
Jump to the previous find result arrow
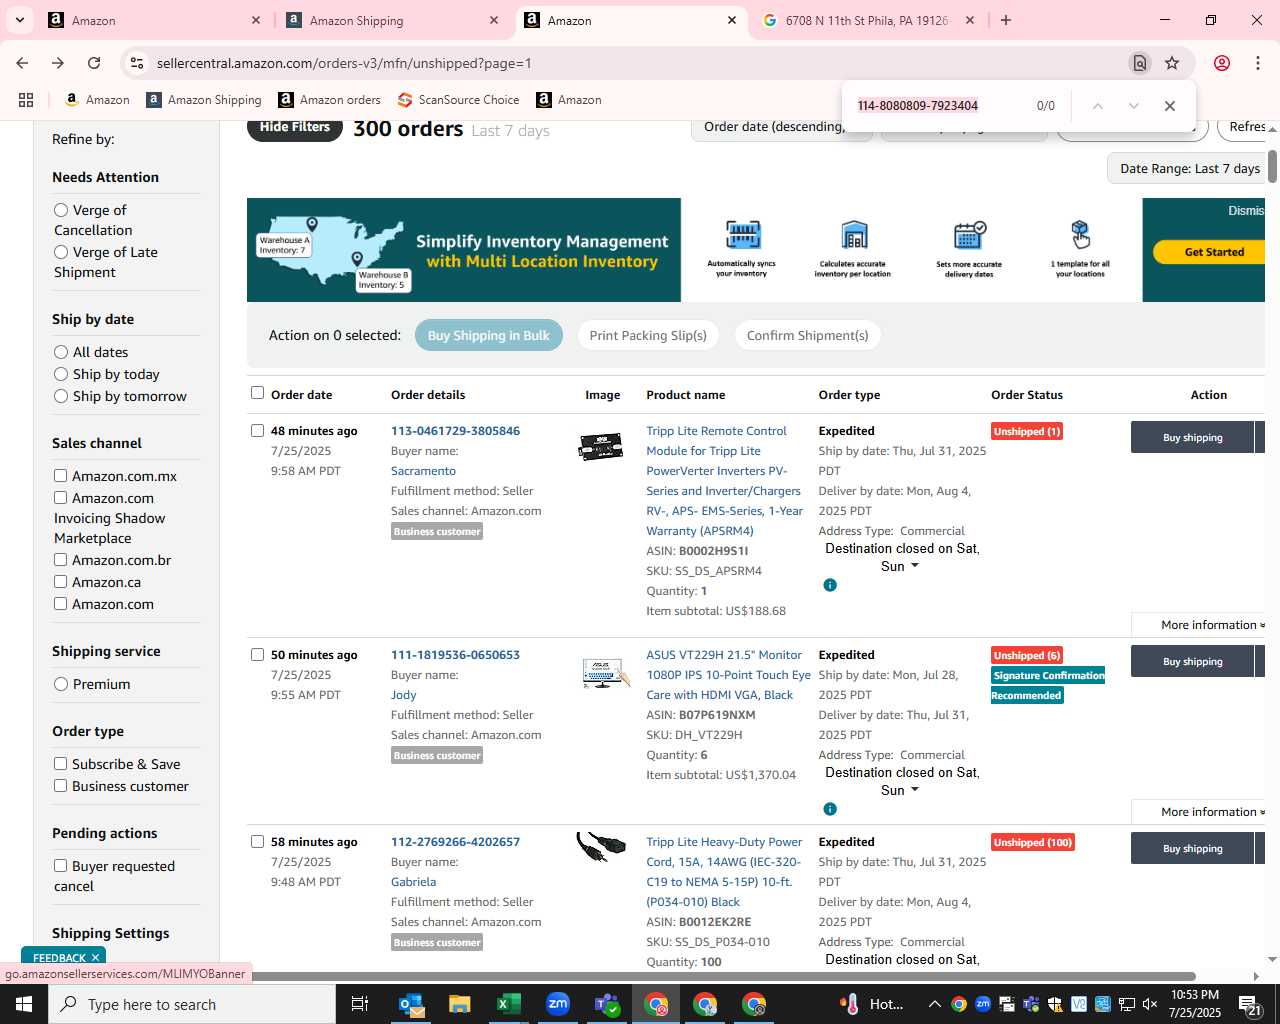(x=1097, y=106)
